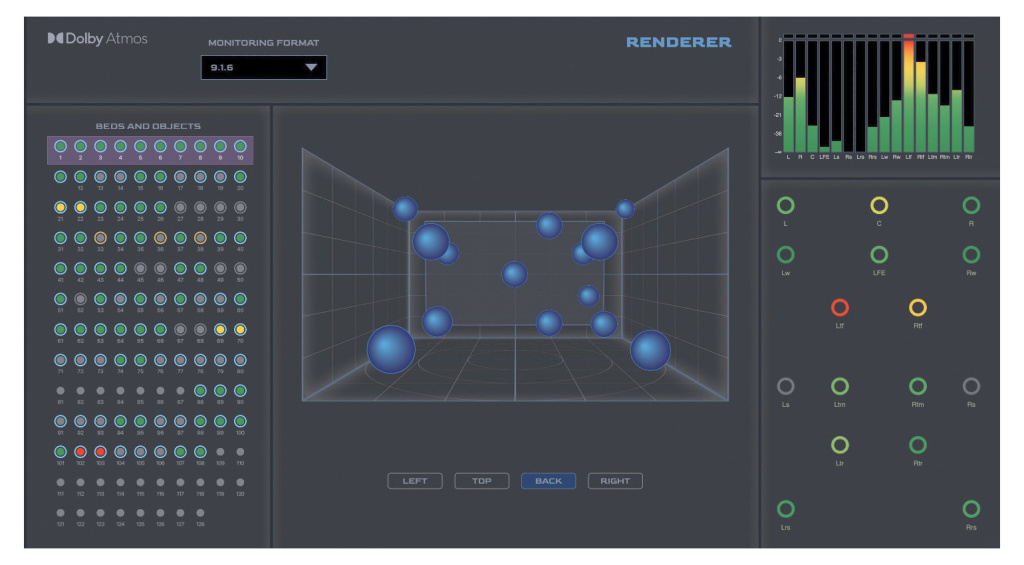Screen dimensions: 1024x565
Task: Click the MONITORING FORMAT label
Action: pyautogui.click(x=264, y=42)
